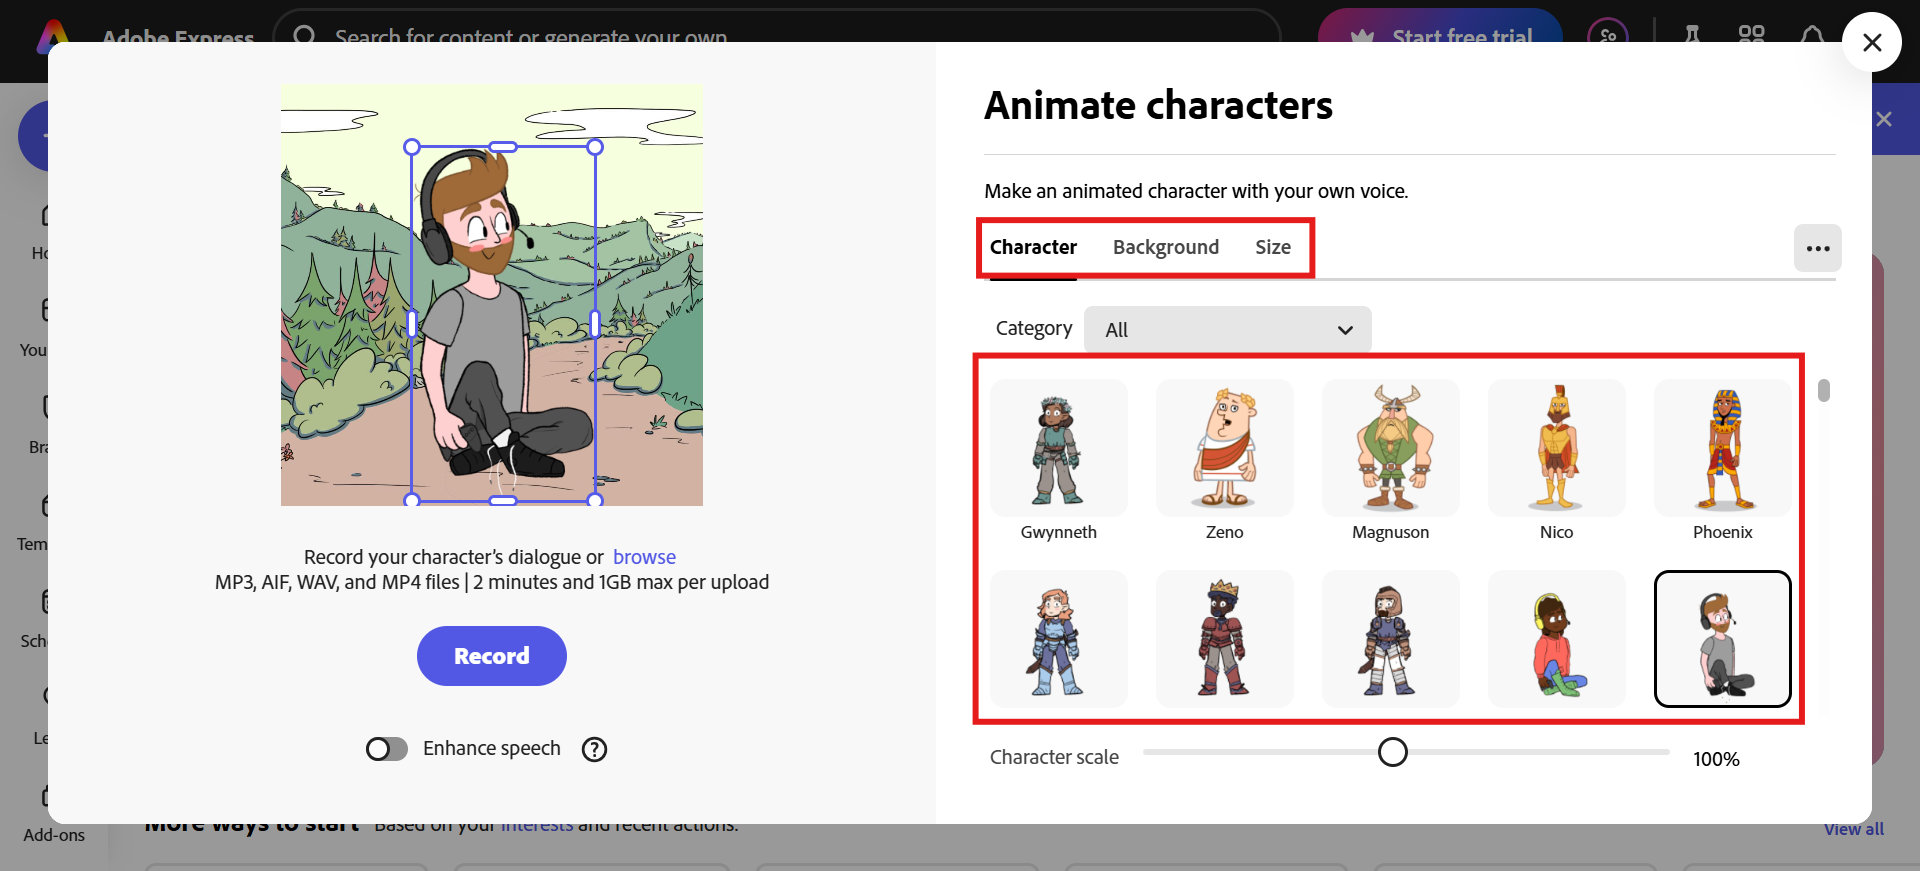Click the top-left corner handle of character box
The width and height of the screenshot is (1920, 871).
[x=412, y=147]
